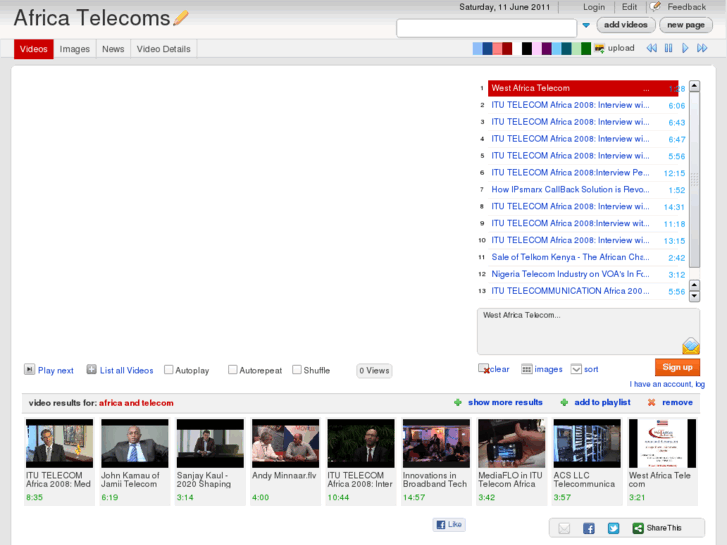Click the remove link
Screen dimensions: 727x545
point(677,403)
